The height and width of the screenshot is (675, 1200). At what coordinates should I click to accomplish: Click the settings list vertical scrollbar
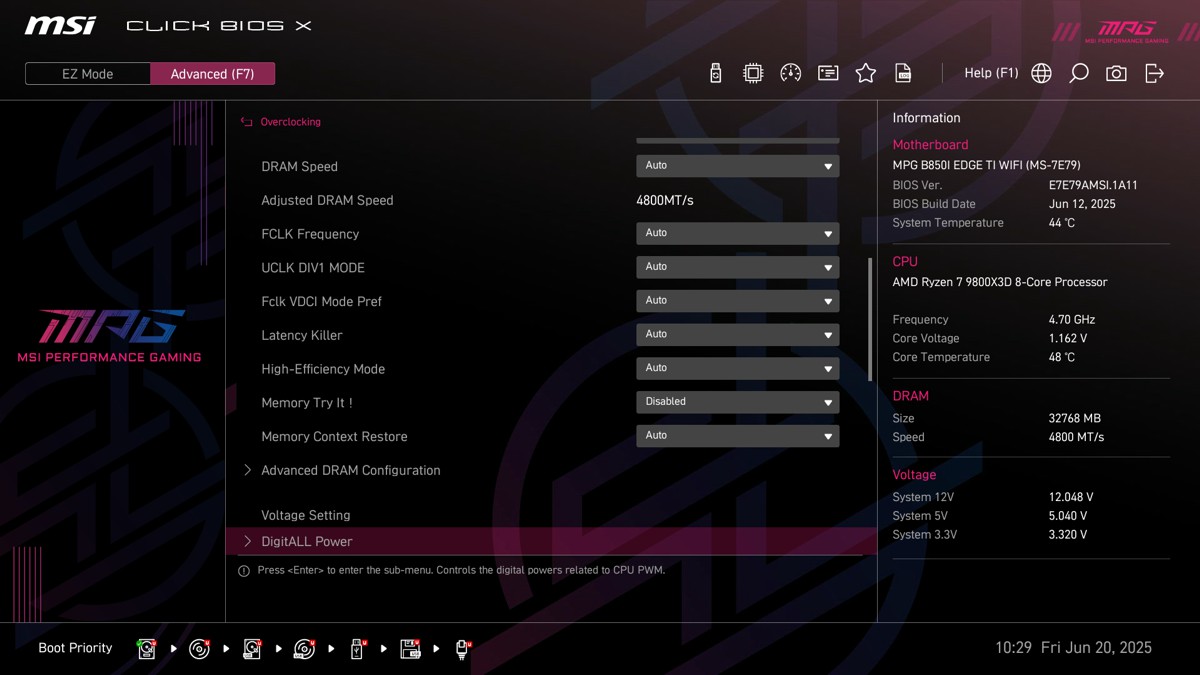click(870, 319)
